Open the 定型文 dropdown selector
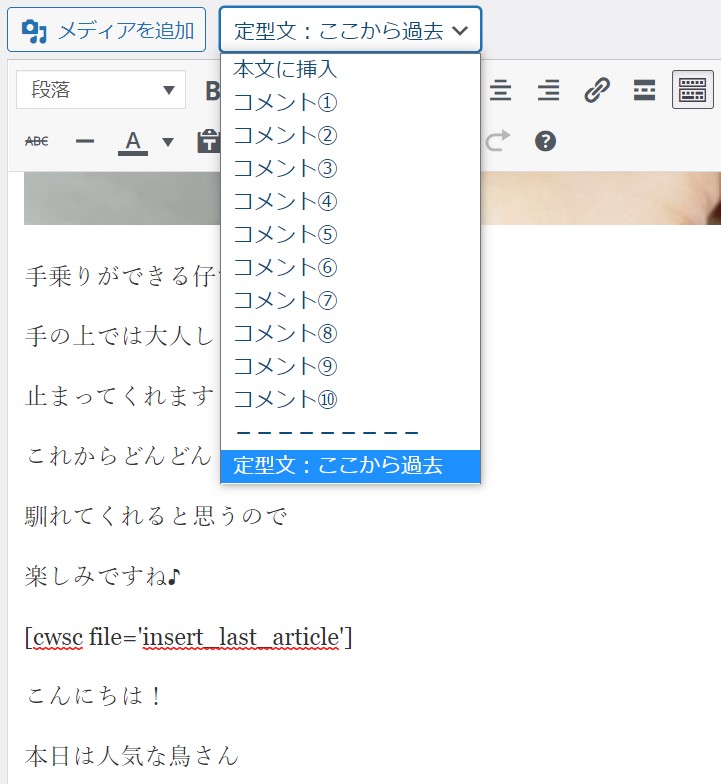The width and height of the screenshot is (721, 784). (x=350, y=30)
